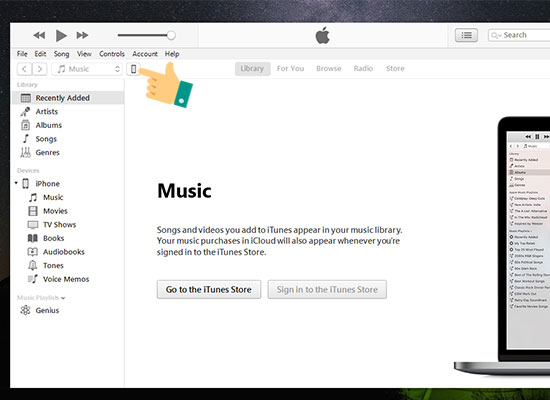
Task: Select Artists microphone icon in sidebar
Action: click(25, 112)
